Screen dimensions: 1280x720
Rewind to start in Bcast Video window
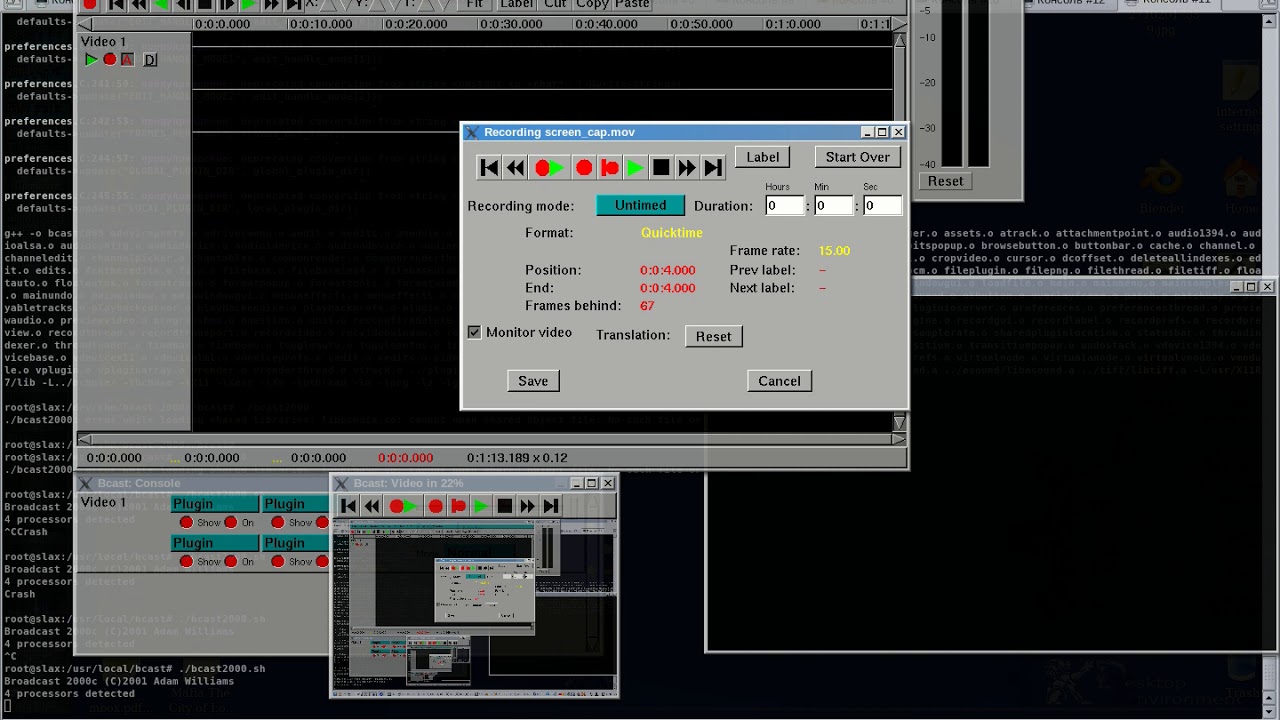348,506
